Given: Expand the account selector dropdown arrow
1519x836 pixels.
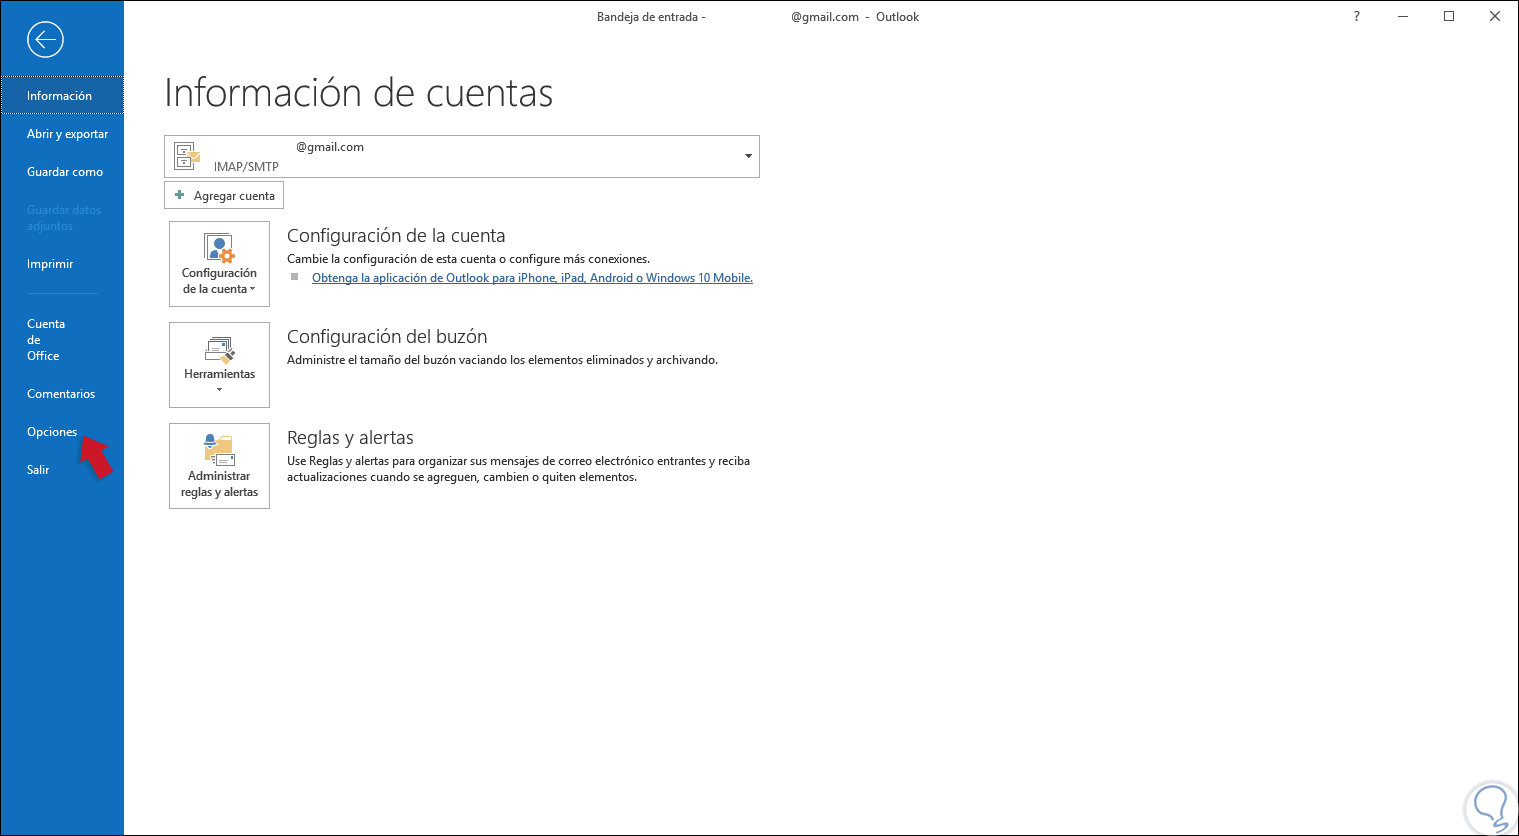Looking at the screenshot, I should point(748,156).
